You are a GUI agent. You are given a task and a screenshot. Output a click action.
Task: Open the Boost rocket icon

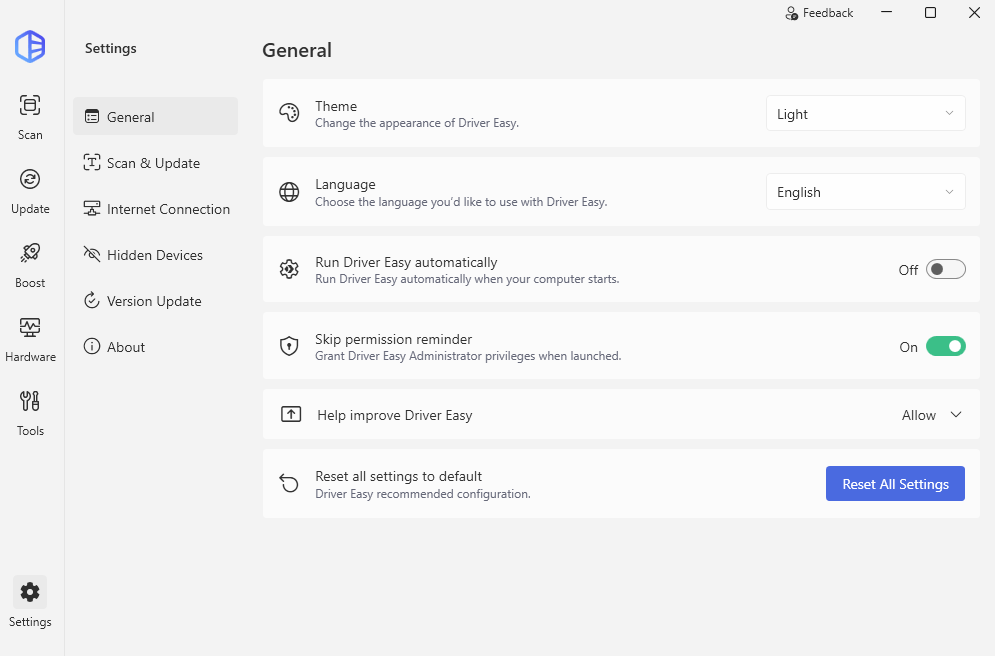[30, 254]
